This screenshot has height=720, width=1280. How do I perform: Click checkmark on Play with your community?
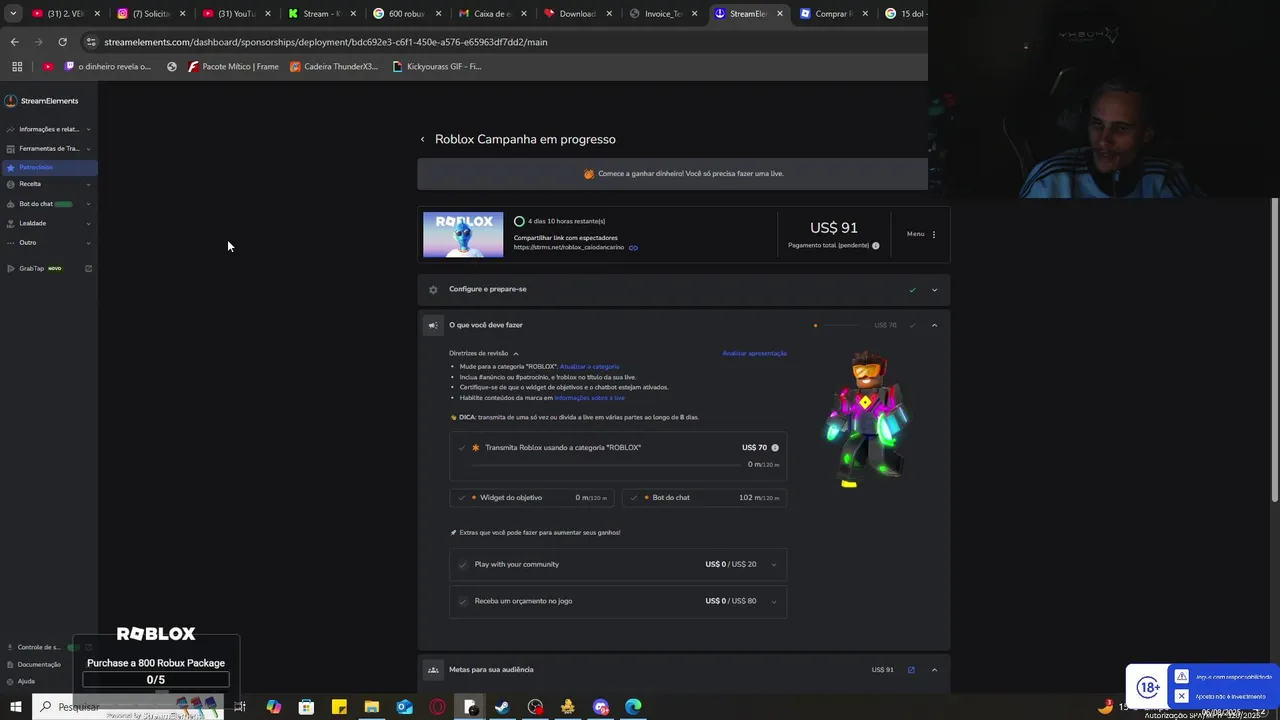tap(462, 565)
